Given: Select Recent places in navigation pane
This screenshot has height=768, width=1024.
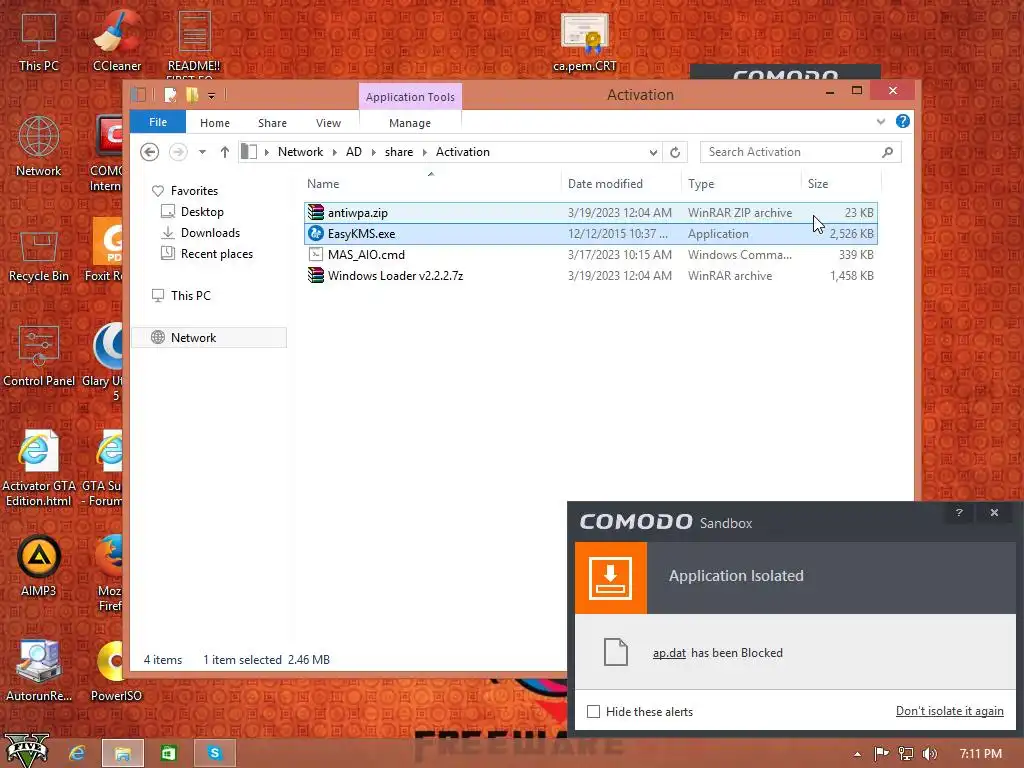Looking at the screenshot, I should (216, 253).
